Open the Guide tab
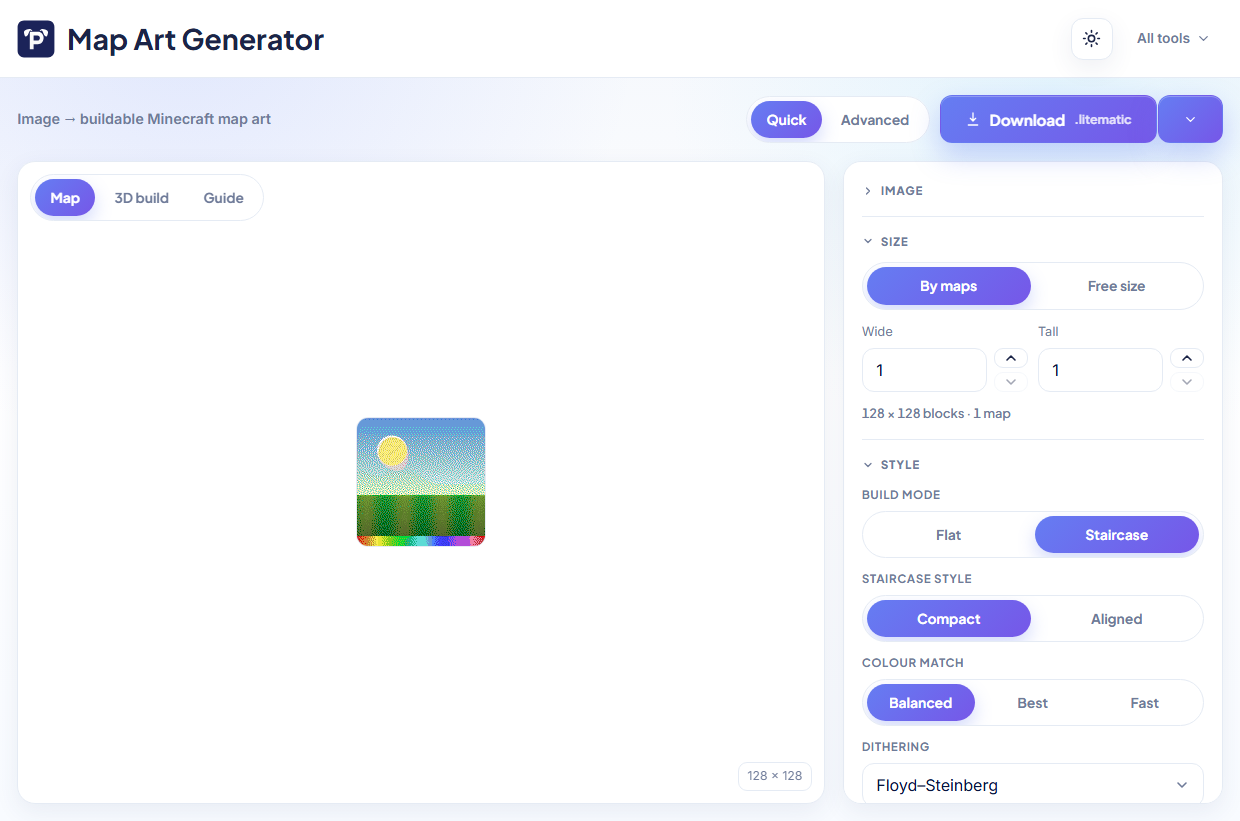 (x=224, y=198)
